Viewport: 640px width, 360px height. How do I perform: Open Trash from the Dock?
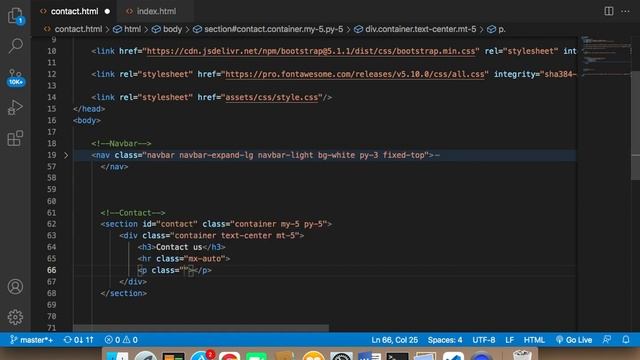pyautogui.click(x=522, y=355)
